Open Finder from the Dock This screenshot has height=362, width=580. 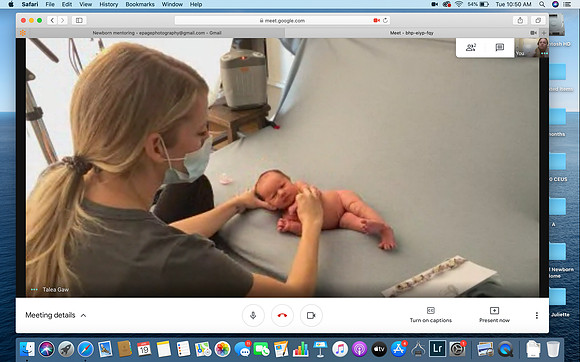27,349
